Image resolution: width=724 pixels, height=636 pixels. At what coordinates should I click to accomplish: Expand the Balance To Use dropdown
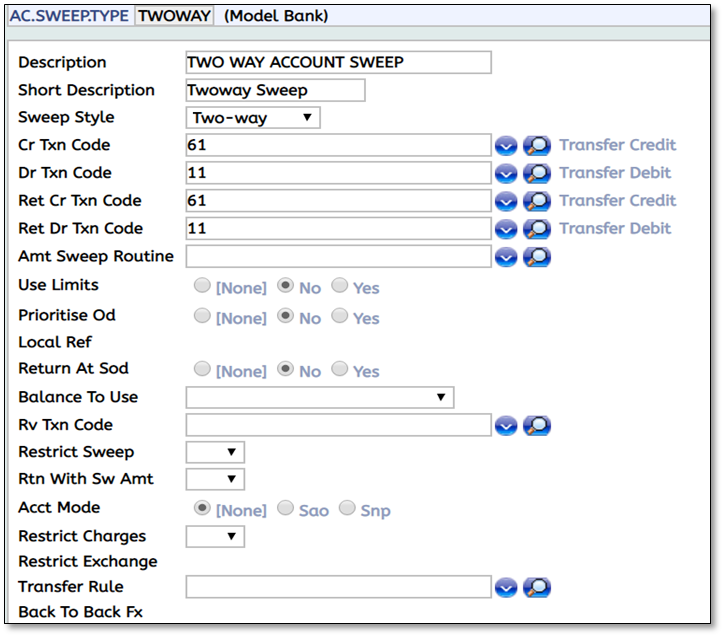click(320, 398)
